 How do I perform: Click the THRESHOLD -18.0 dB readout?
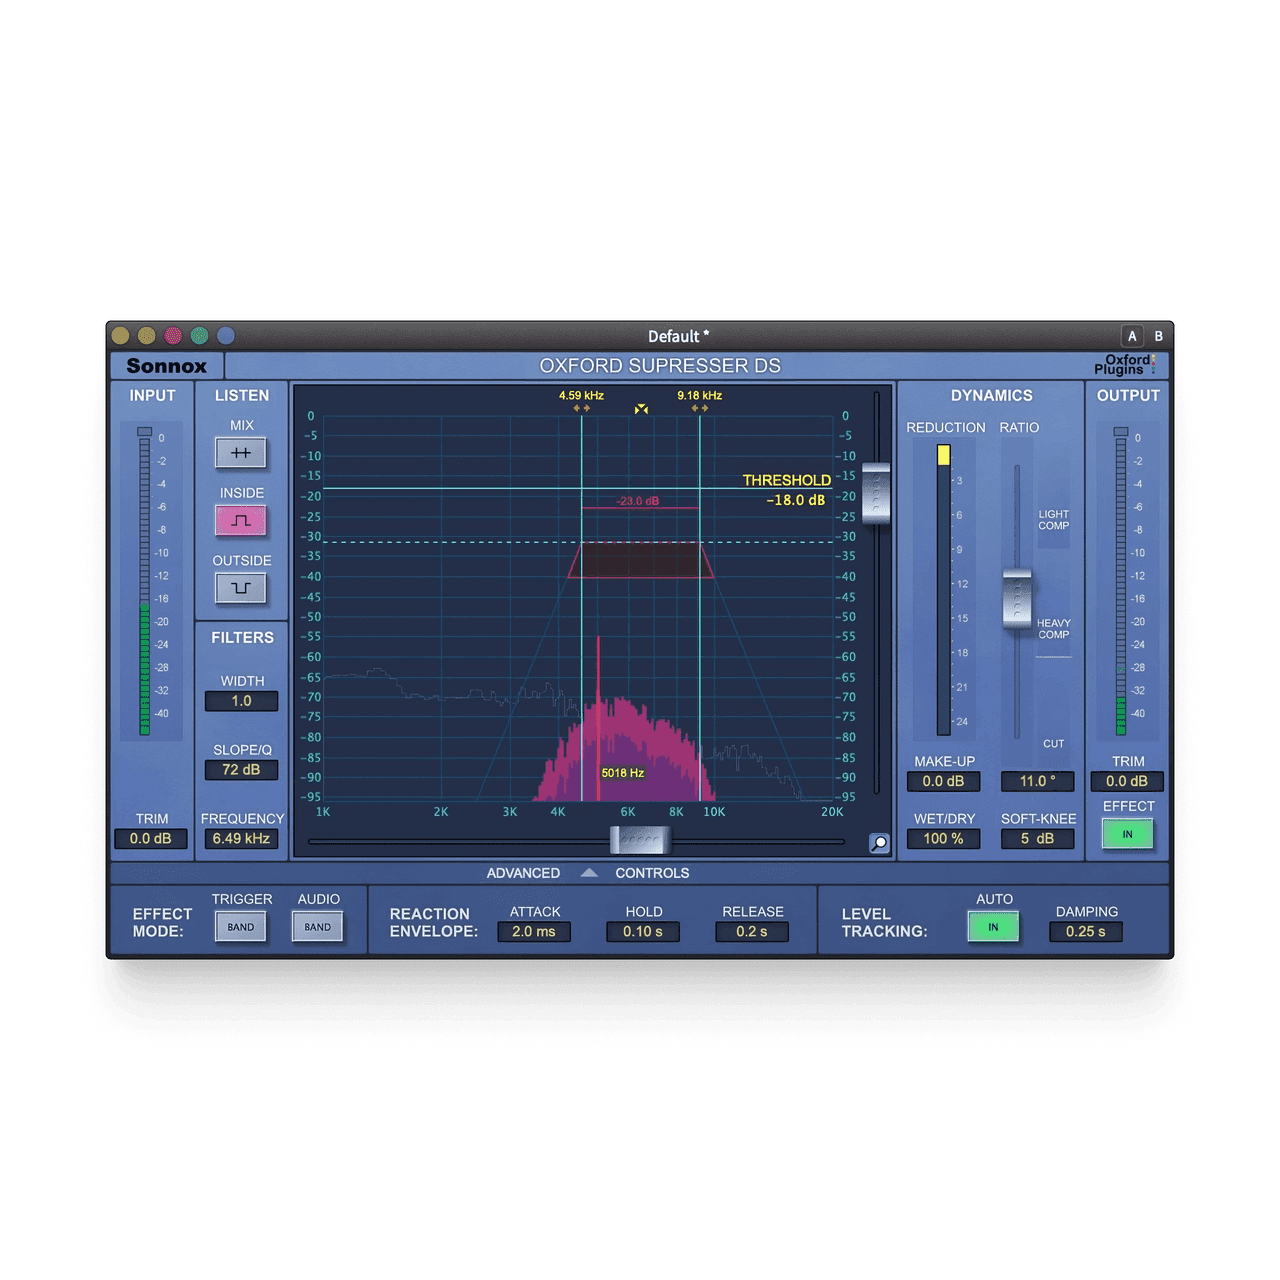pos(787,490)
